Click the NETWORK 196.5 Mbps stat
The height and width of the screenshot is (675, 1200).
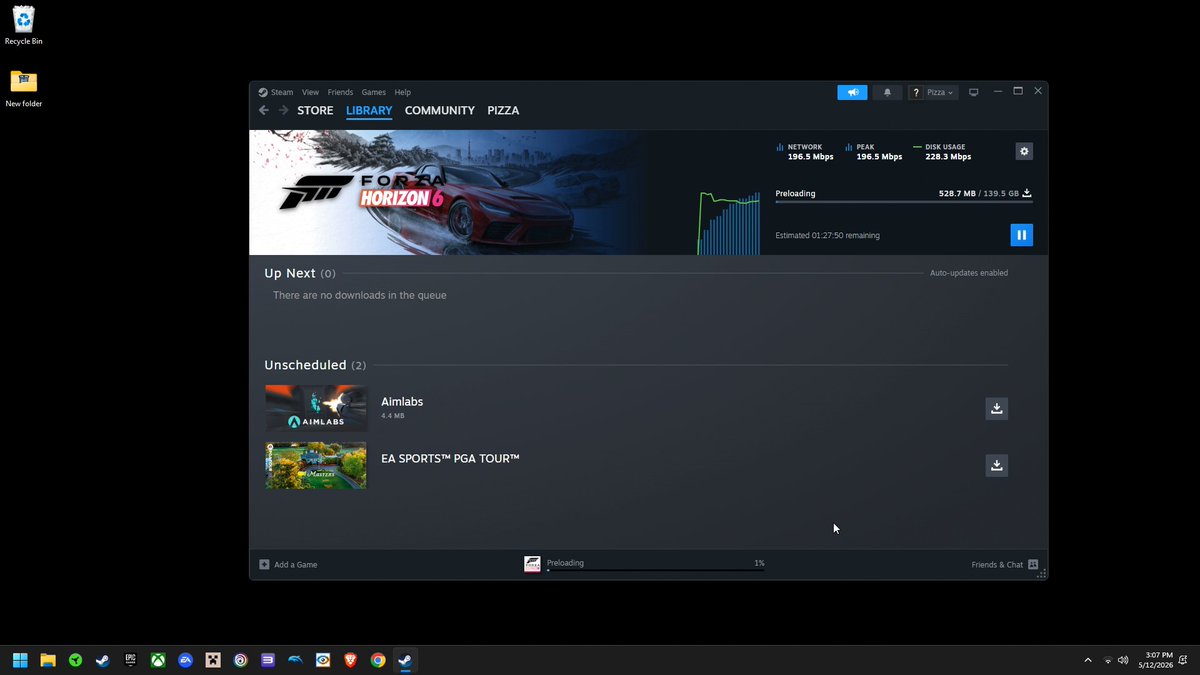pyautogui.click(x=805, y=152)
